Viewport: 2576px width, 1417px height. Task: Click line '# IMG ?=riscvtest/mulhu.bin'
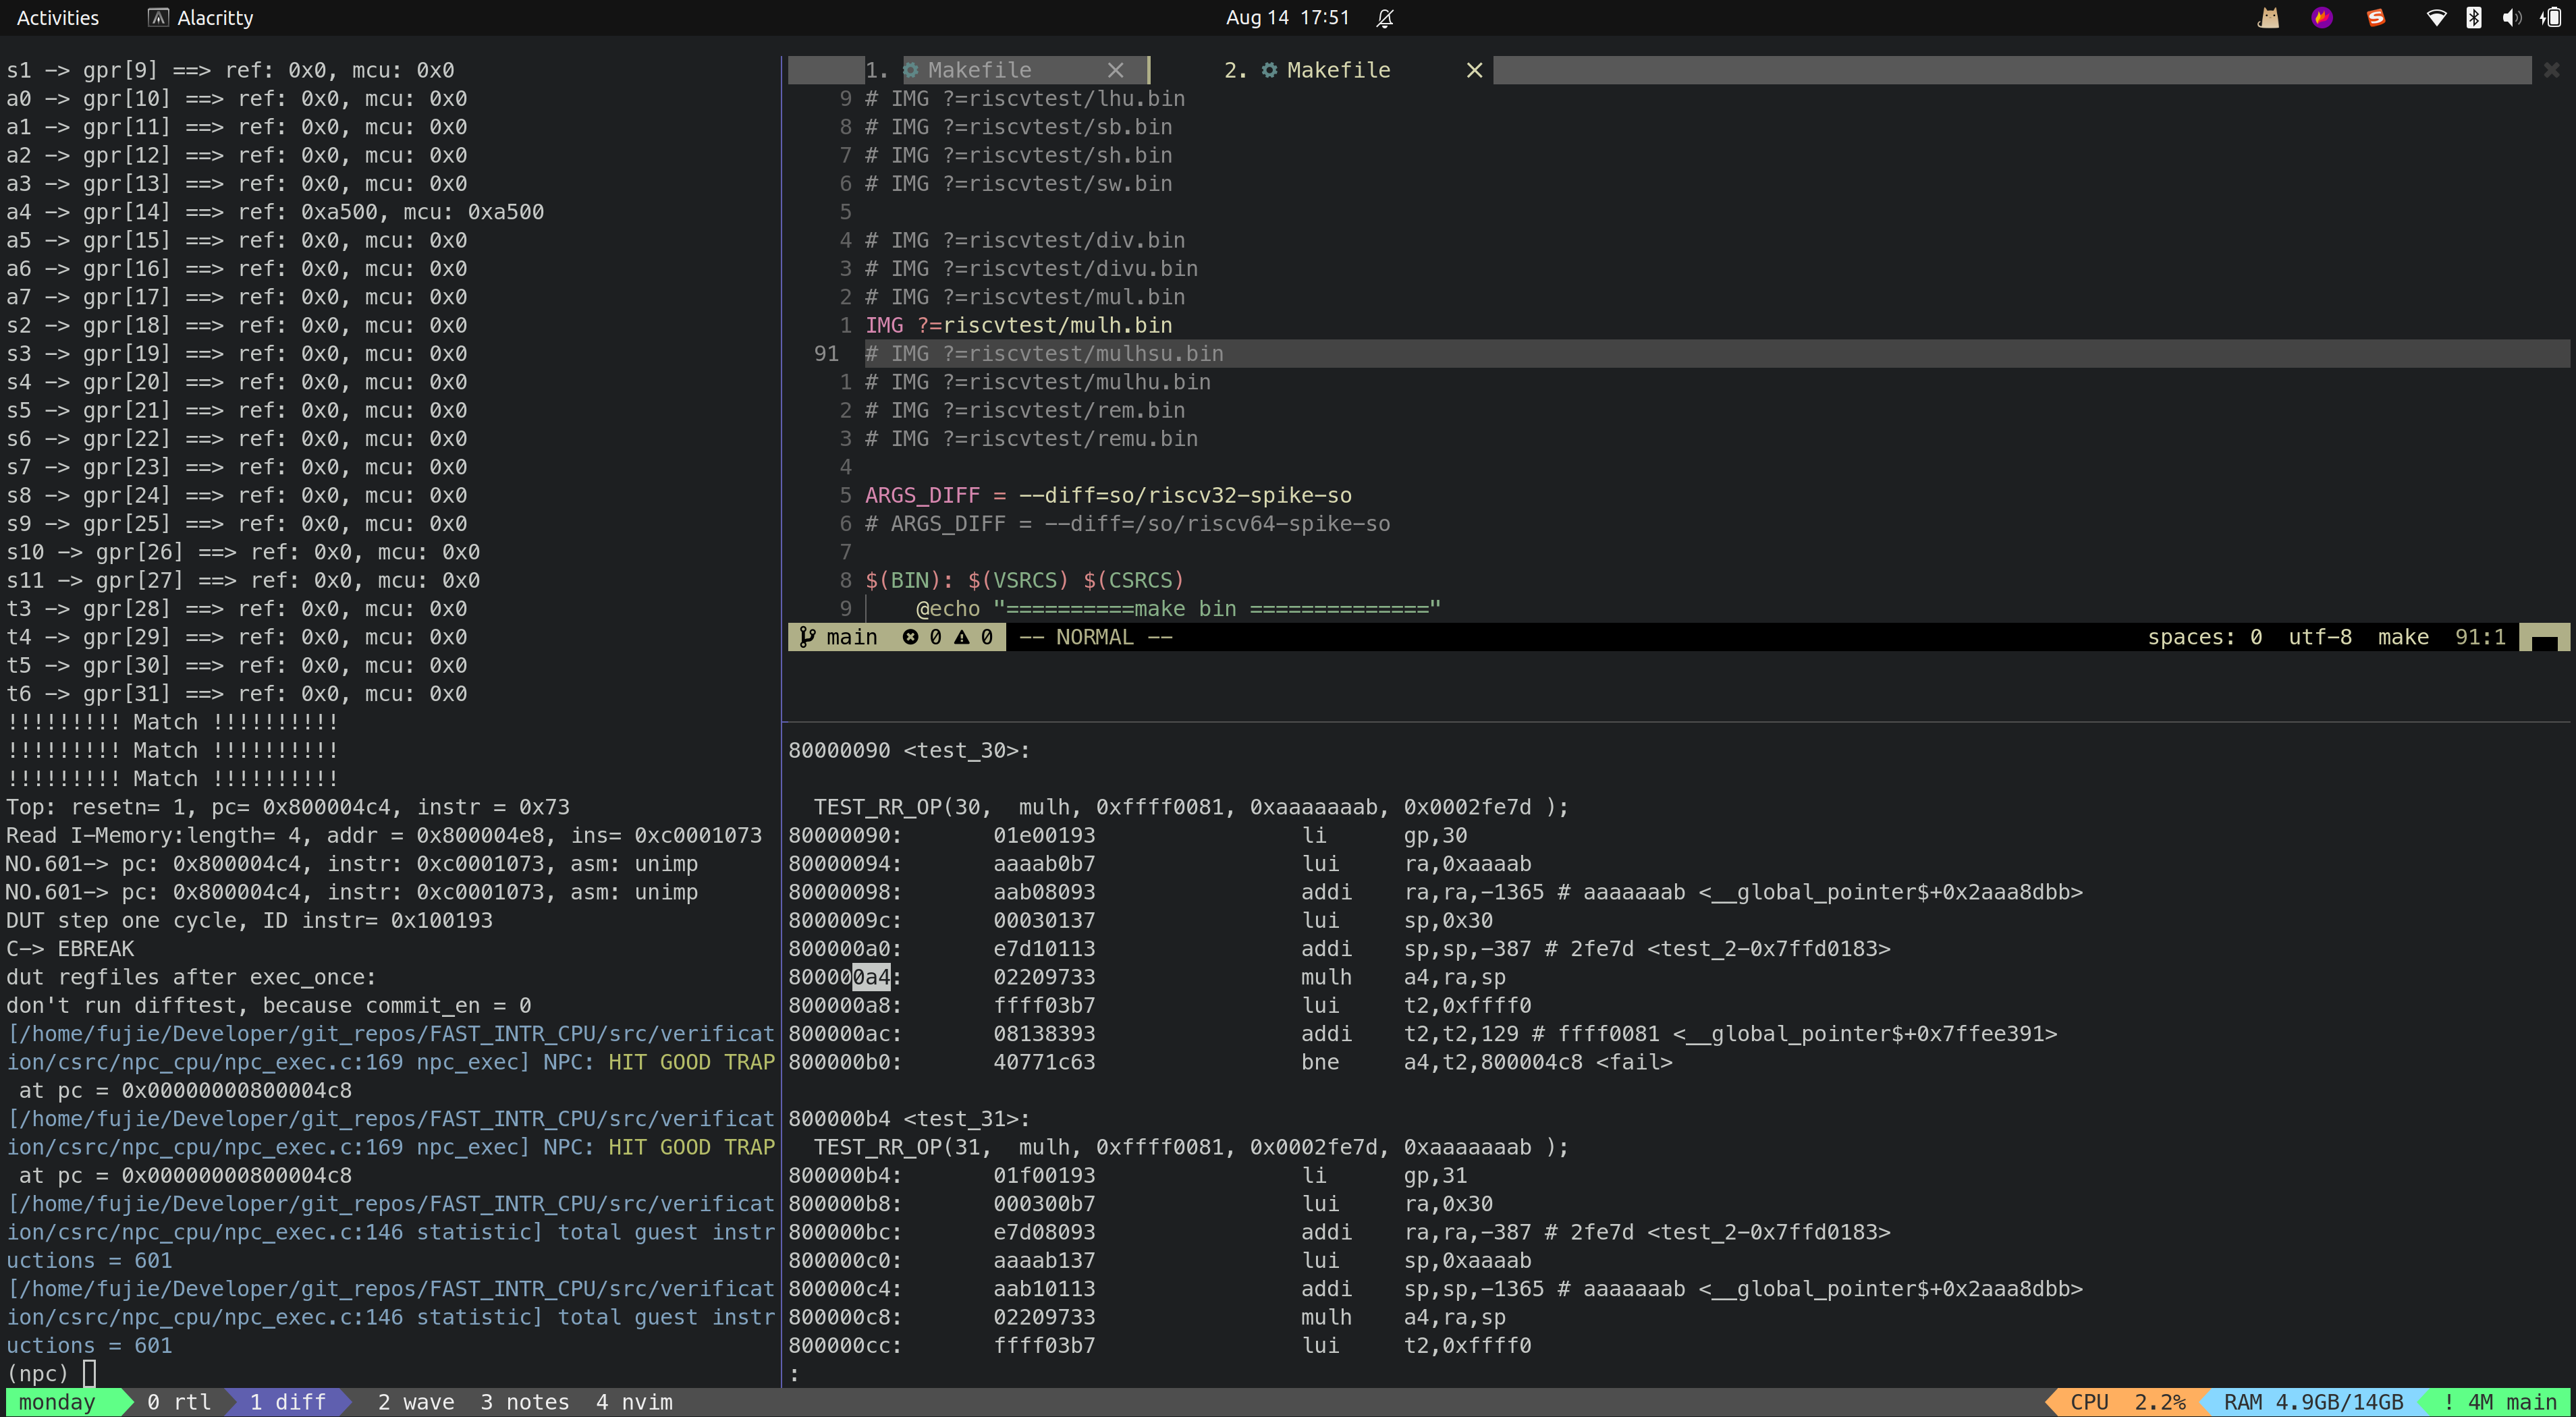tap(1037, 382)
